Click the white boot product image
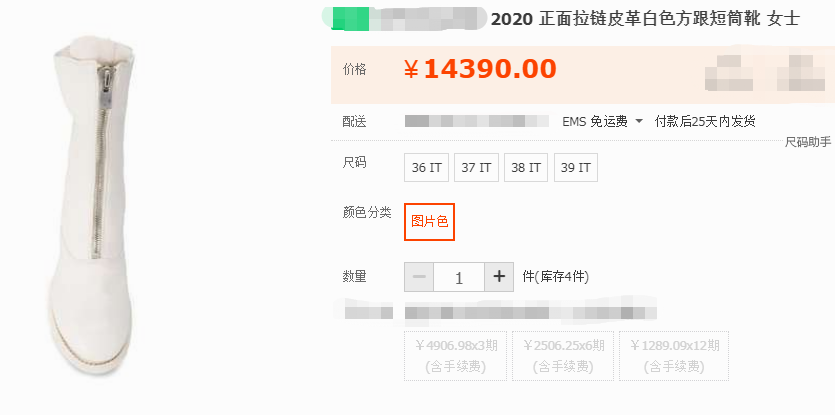 pyautogui.click(x=92, y=205)
